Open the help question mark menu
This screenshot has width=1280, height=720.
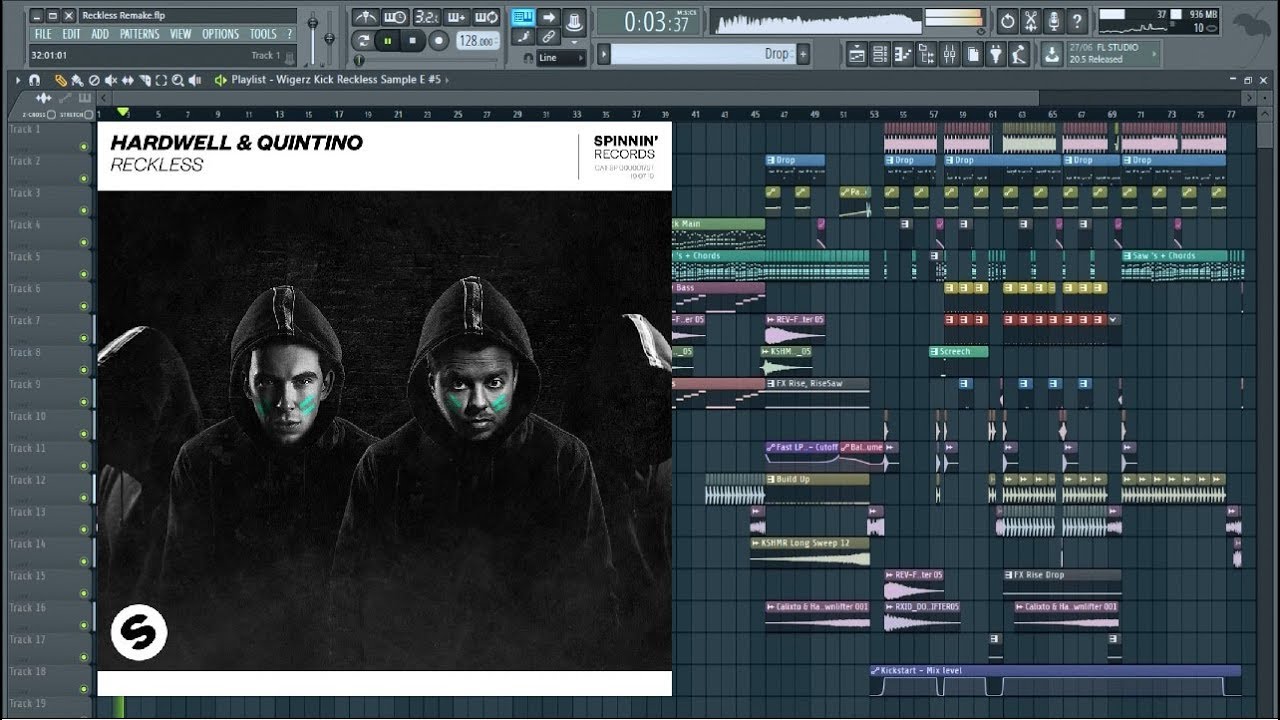[x=290, y=34]
